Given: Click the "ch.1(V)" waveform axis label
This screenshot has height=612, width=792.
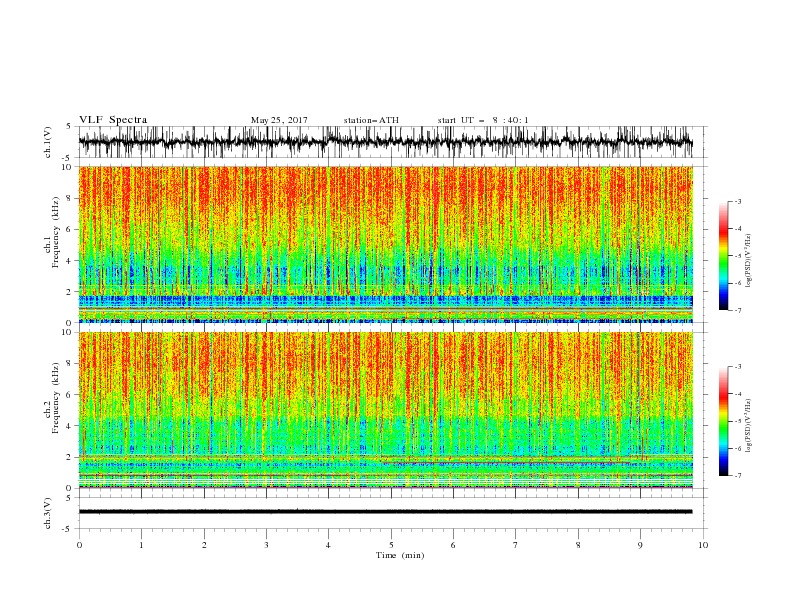Looking at the screenshot, I should tap(48, 142).
